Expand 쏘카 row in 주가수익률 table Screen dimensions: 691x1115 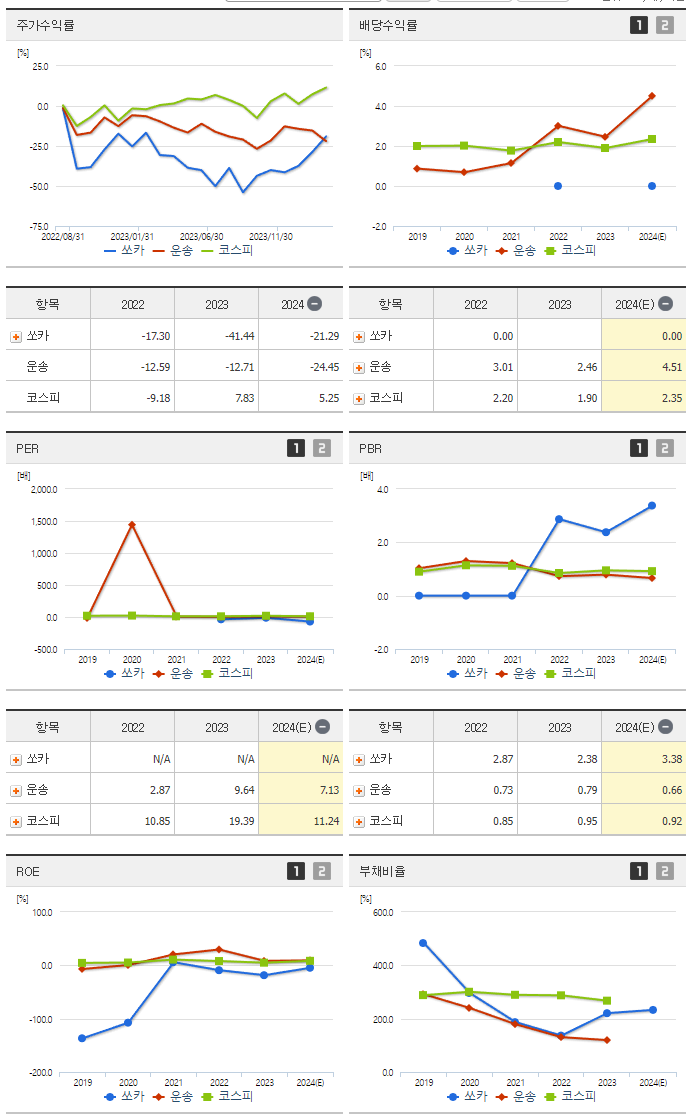click(x=16, y=336)
